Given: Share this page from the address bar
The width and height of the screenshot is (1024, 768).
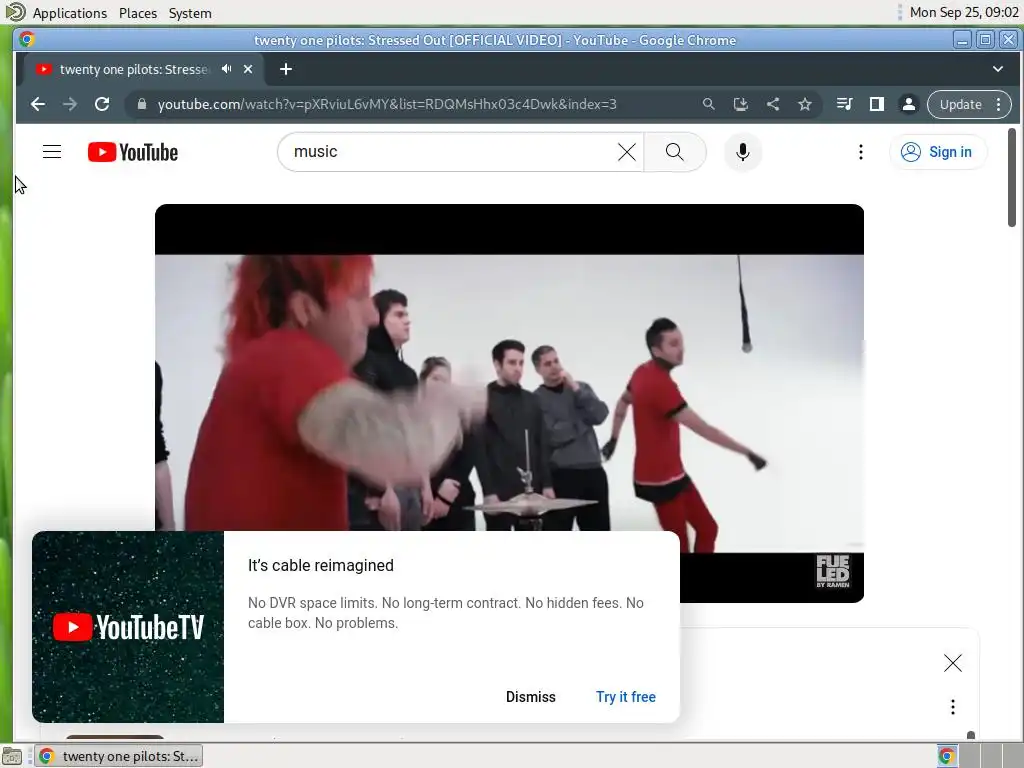Looking at the screenshot, I should 773,104.
